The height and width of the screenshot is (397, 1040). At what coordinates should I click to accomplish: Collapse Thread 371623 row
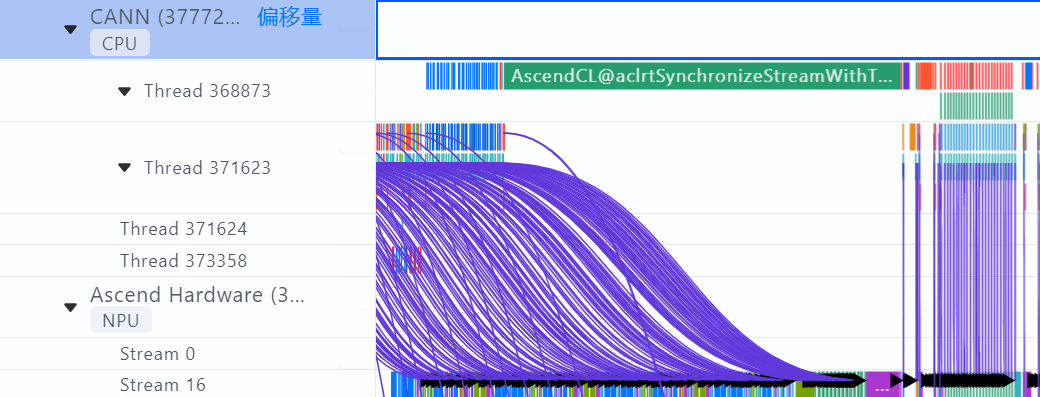pos(124,168)
